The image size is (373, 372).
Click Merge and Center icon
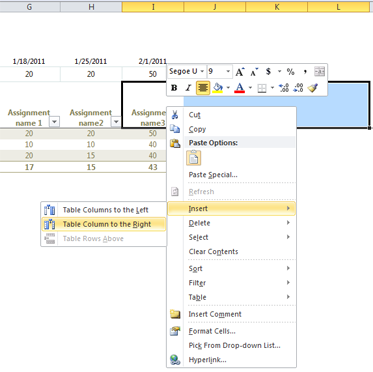(x=319, y=71)
